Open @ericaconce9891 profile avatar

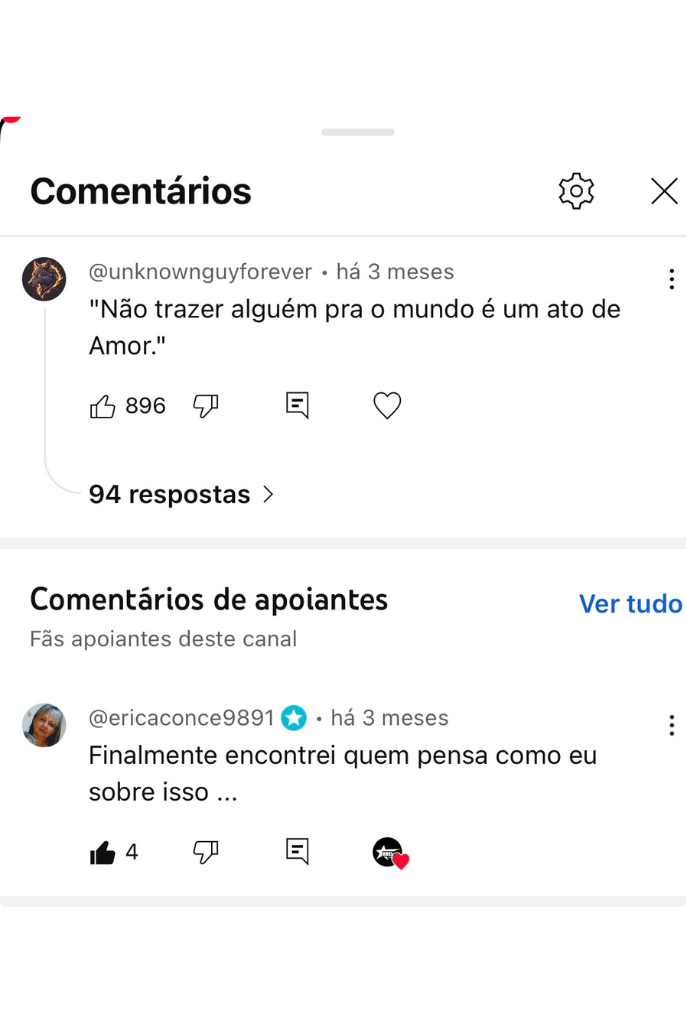(44, 725)
